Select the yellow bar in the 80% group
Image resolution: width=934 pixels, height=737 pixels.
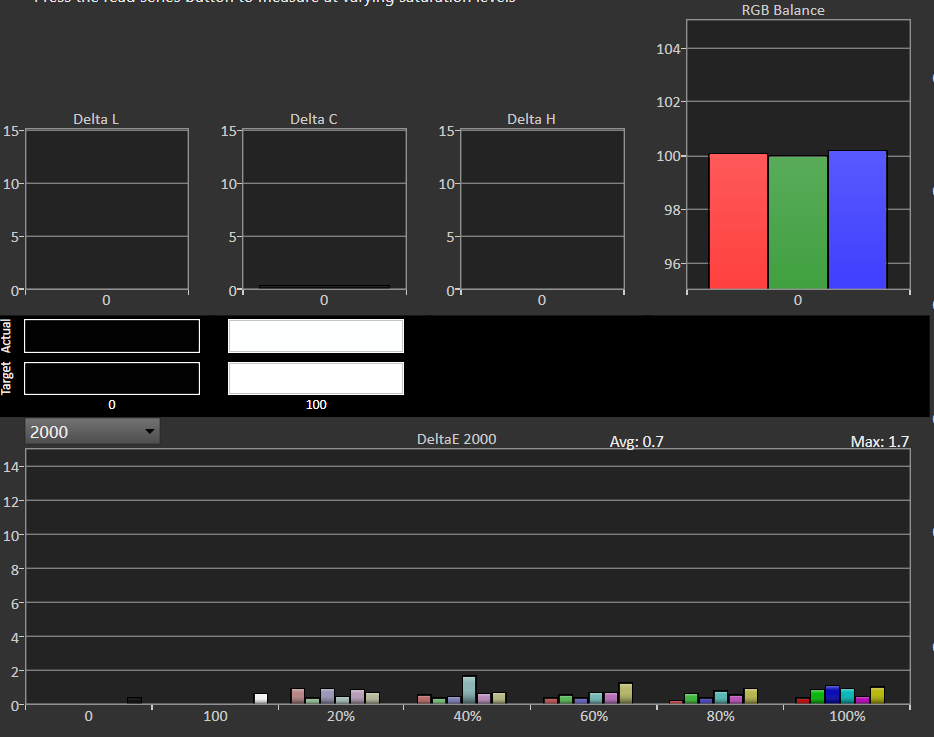point(751,696)
